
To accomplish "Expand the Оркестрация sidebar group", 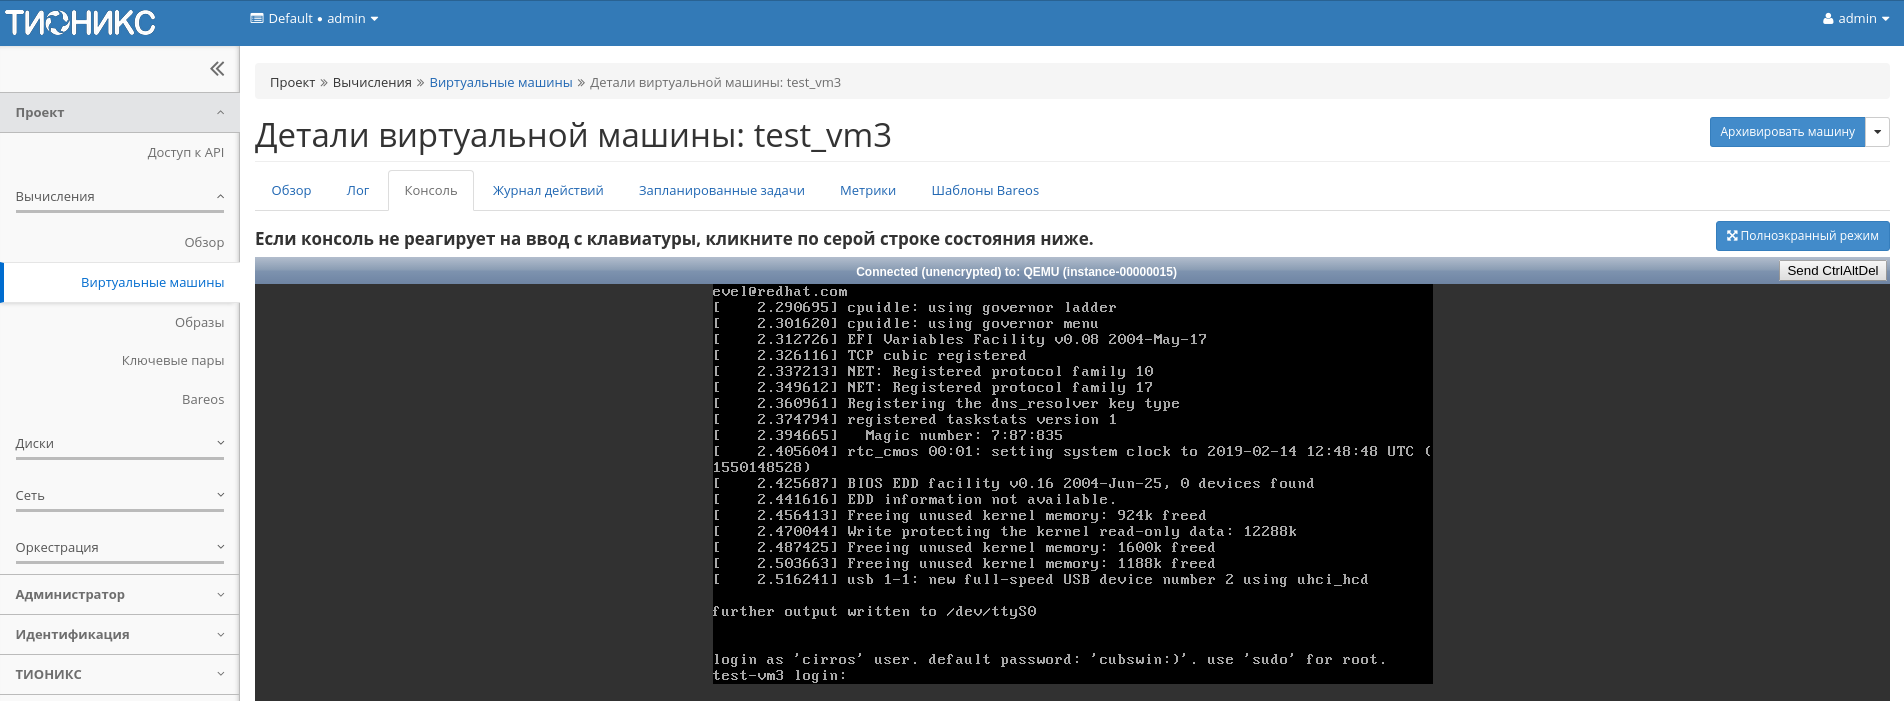I will tap(120, 547).
